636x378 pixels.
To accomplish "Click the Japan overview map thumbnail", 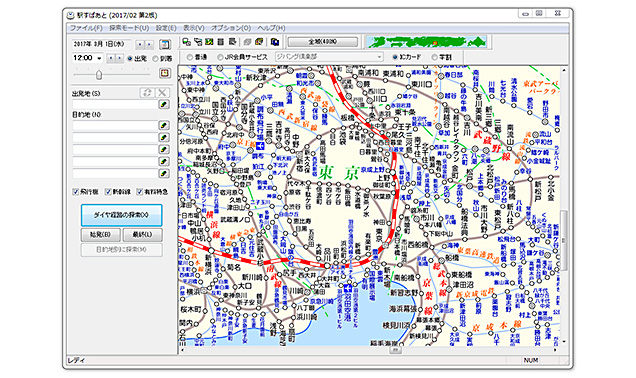I will (x=426, y=42).
